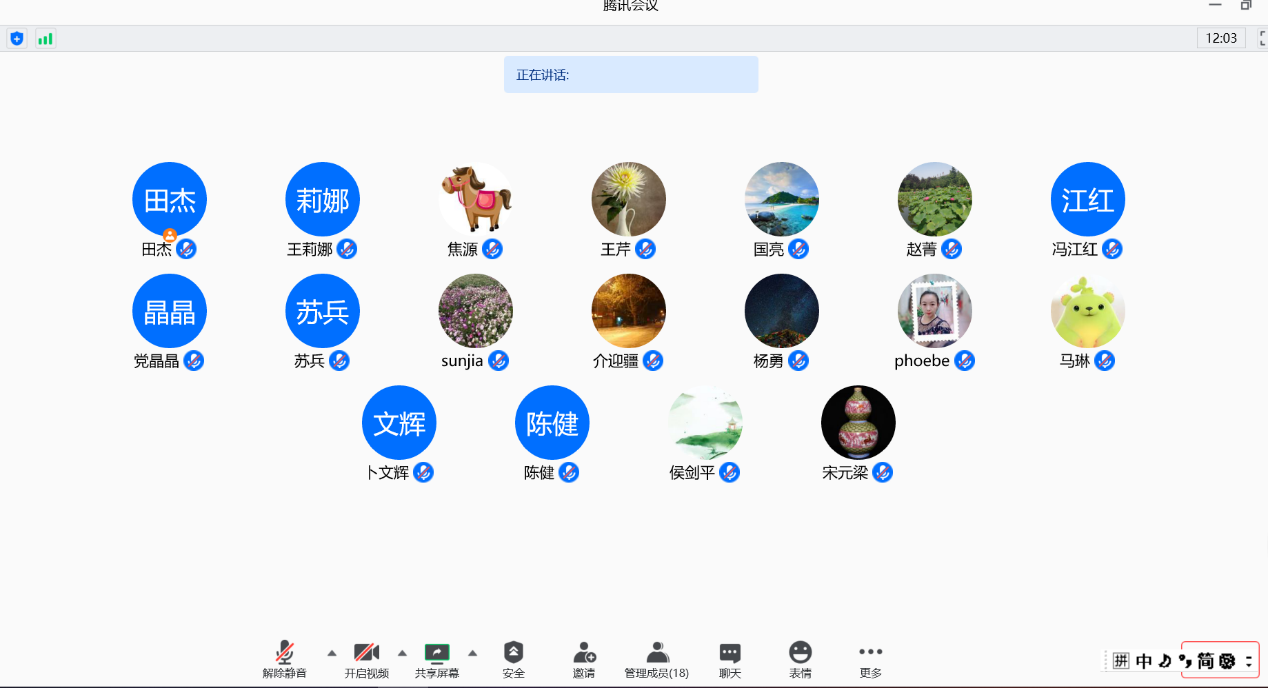Click the green network signal icon
The height and width of the screenshot is (688, 1268).
coord(45,39)
